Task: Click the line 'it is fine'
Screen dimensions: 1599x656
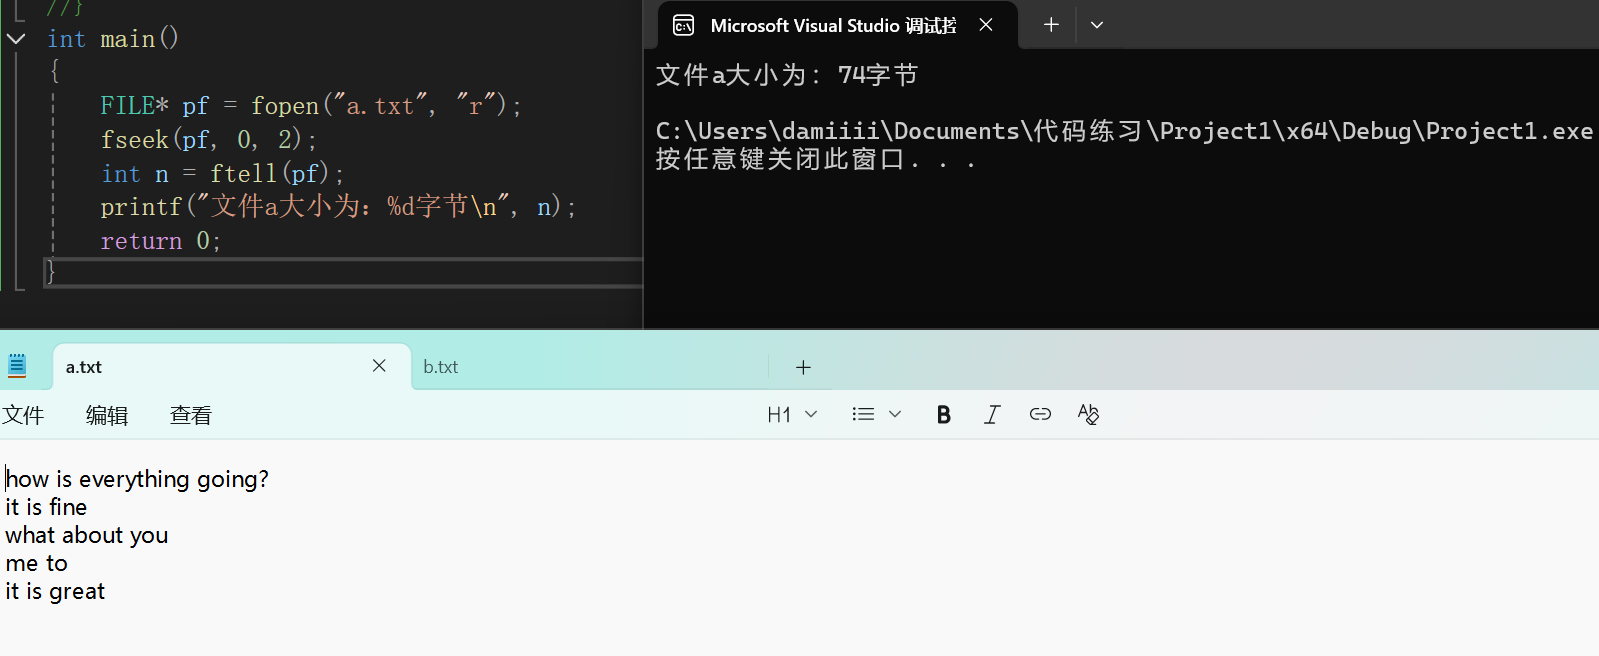Action: 46,507
